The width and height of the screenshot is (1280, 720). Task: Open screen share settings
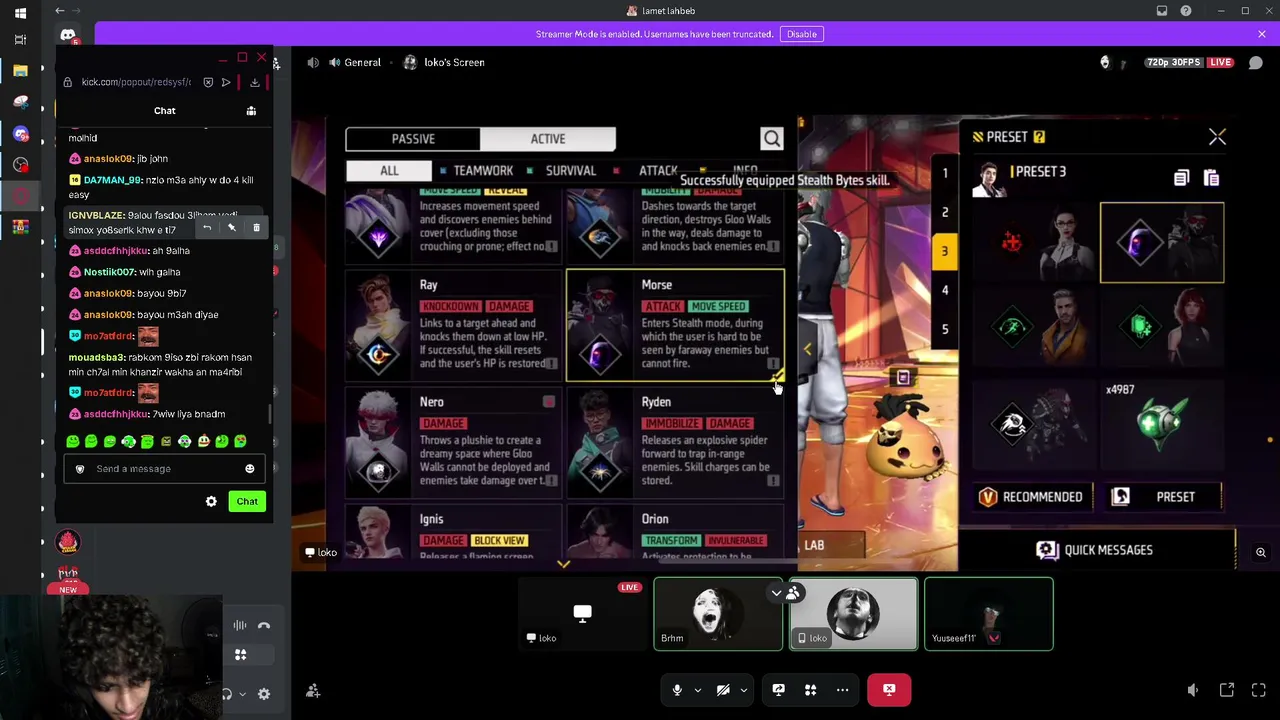(x=778, y=690)
